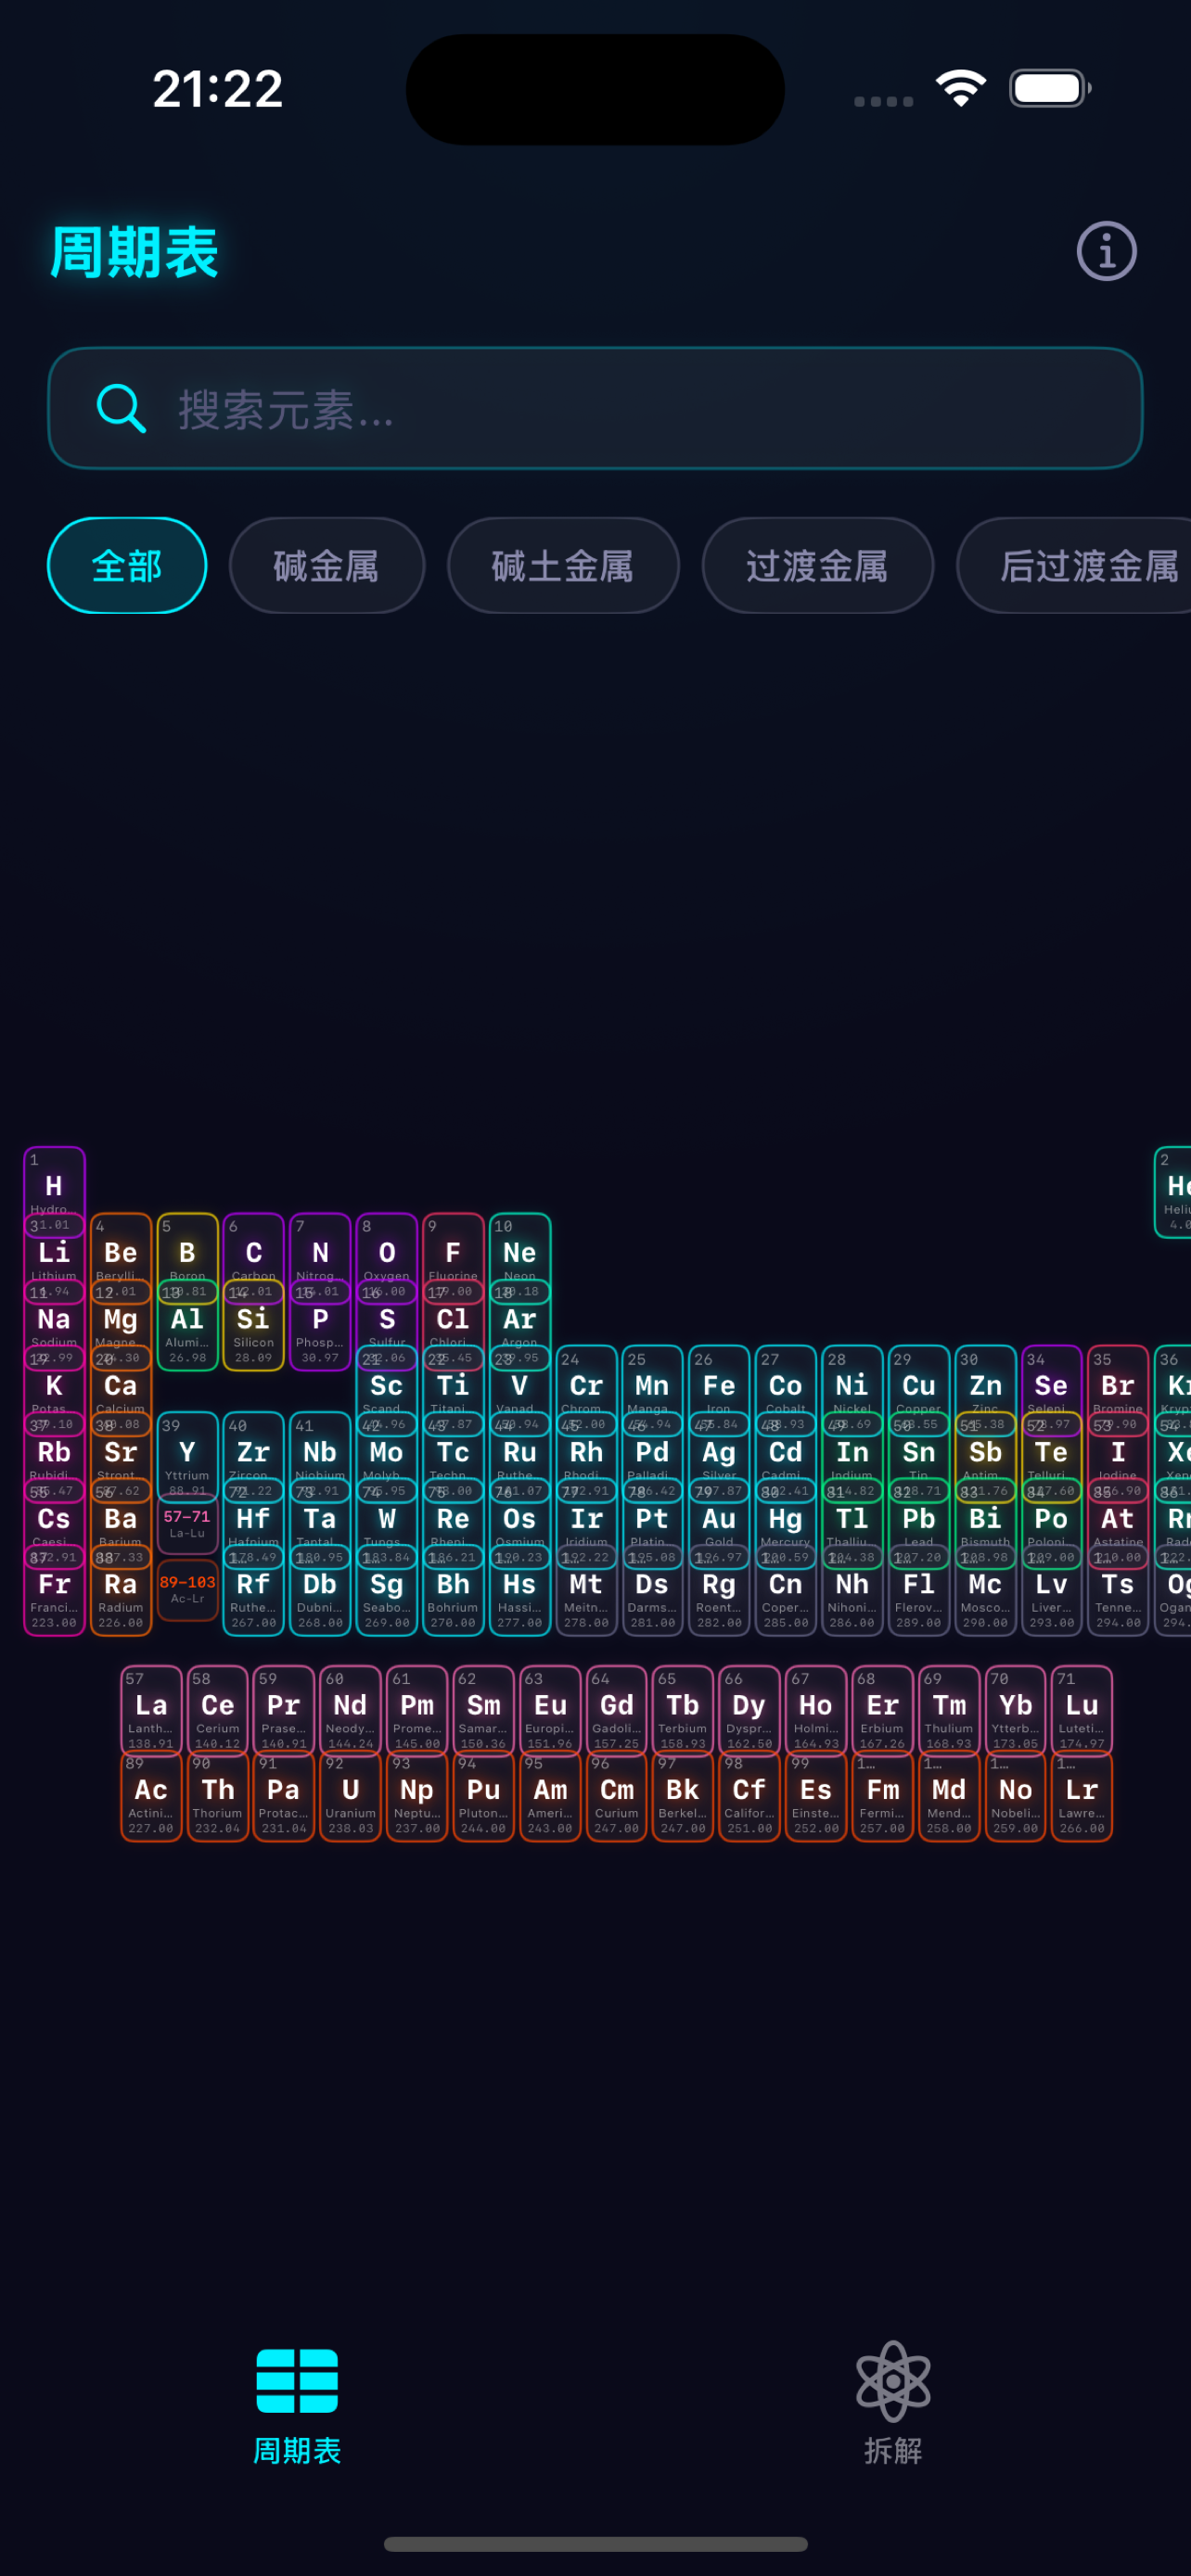1191x2576 pixels.
Task: Open the Ho Holmium element tile
Action: click(x=816, y=1710)
